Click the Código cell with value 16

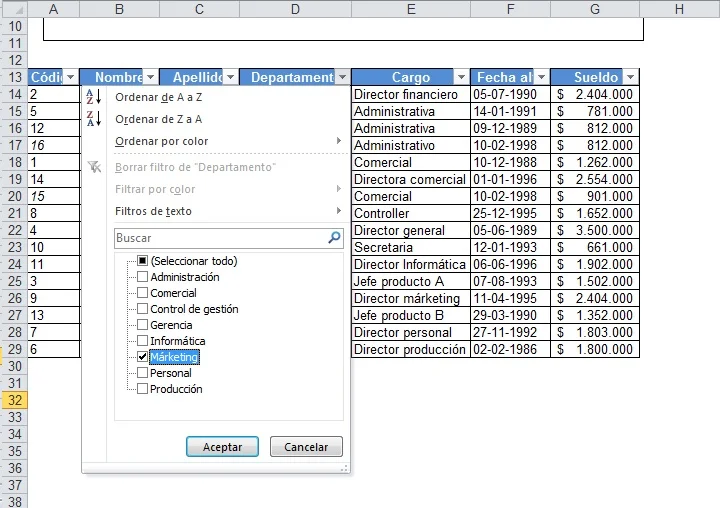pos(54,145)
